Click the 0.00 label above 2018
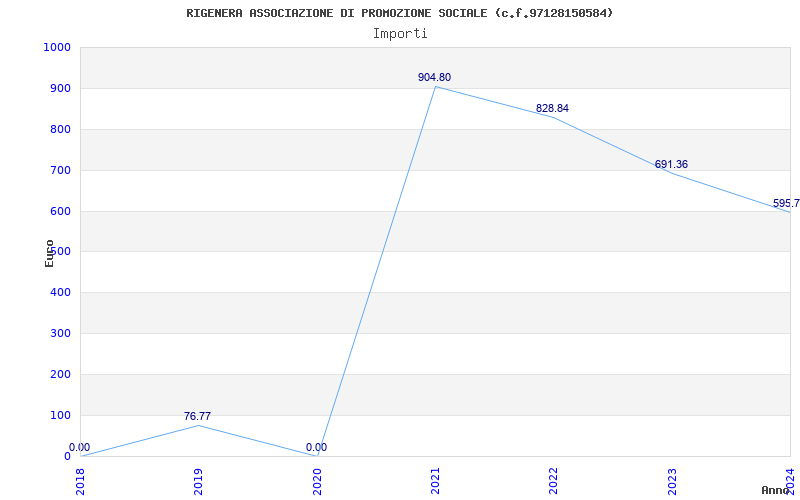 tap(80, 447)
